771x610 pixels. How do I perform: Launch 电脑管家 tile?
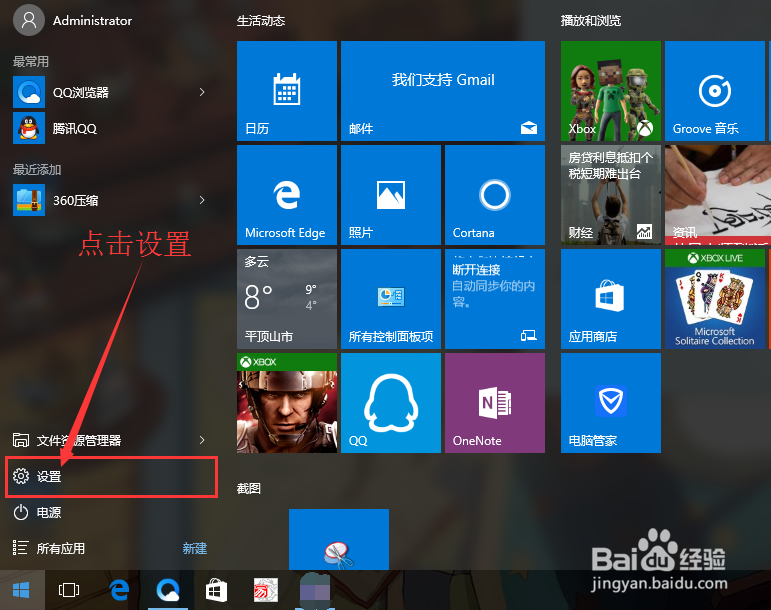pyautogui.click(x=611, y=403)
